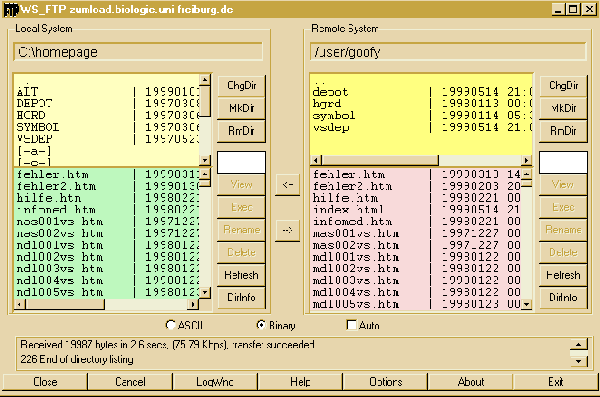Click the Exit button
Viewport: 600px width, 397px height.
[556, 382]
